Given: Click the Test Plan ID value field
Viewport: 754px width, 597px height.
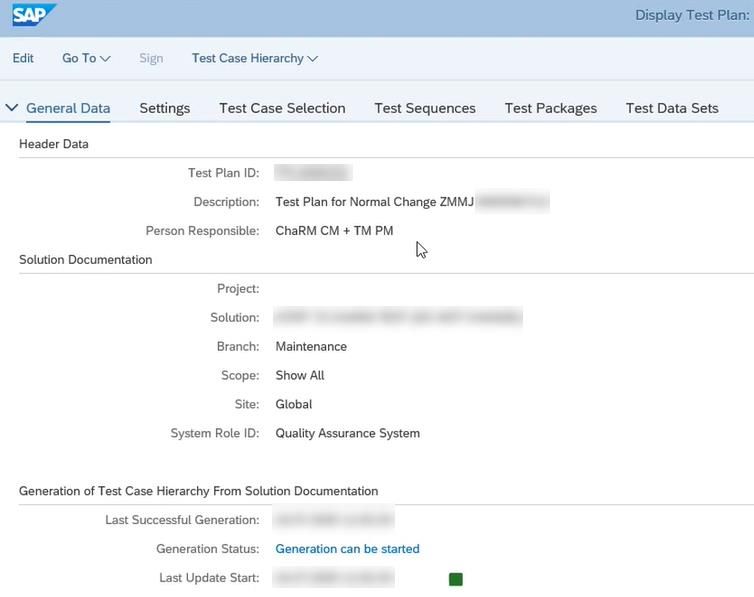Looking at the screenshot, I should (311, 173).
